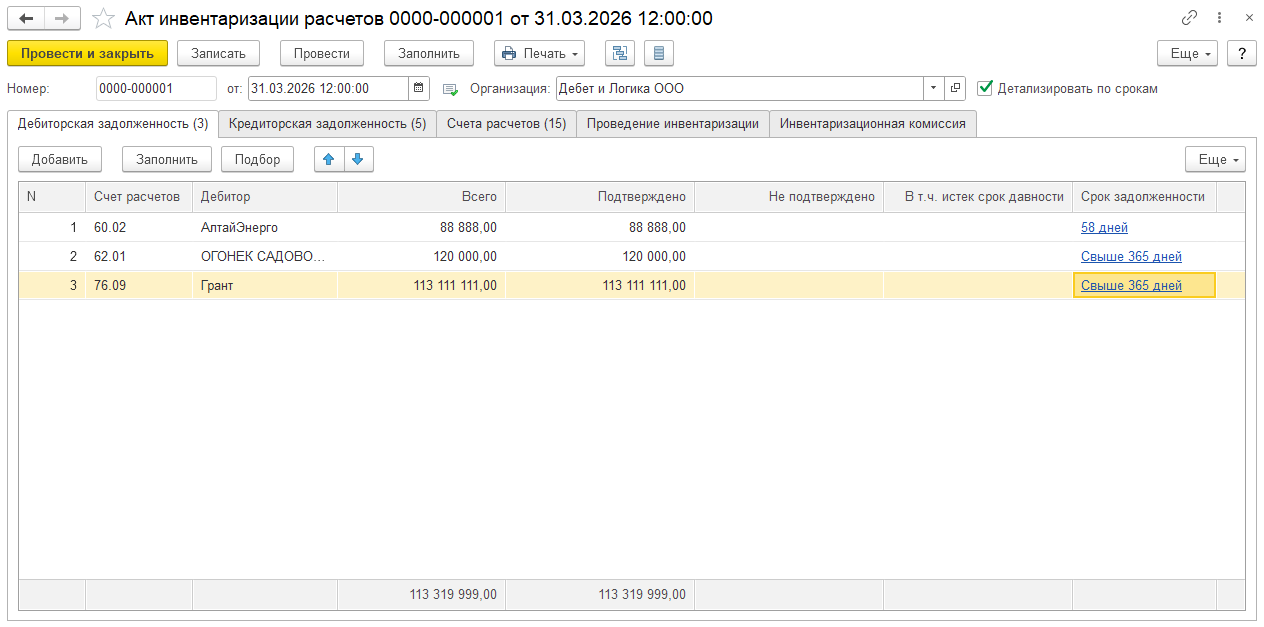The height and width of the screenshot is (627, 1264).
Task: Open the Печать dropdown menu
Action: pyautogui.click(x=539, y=53)
